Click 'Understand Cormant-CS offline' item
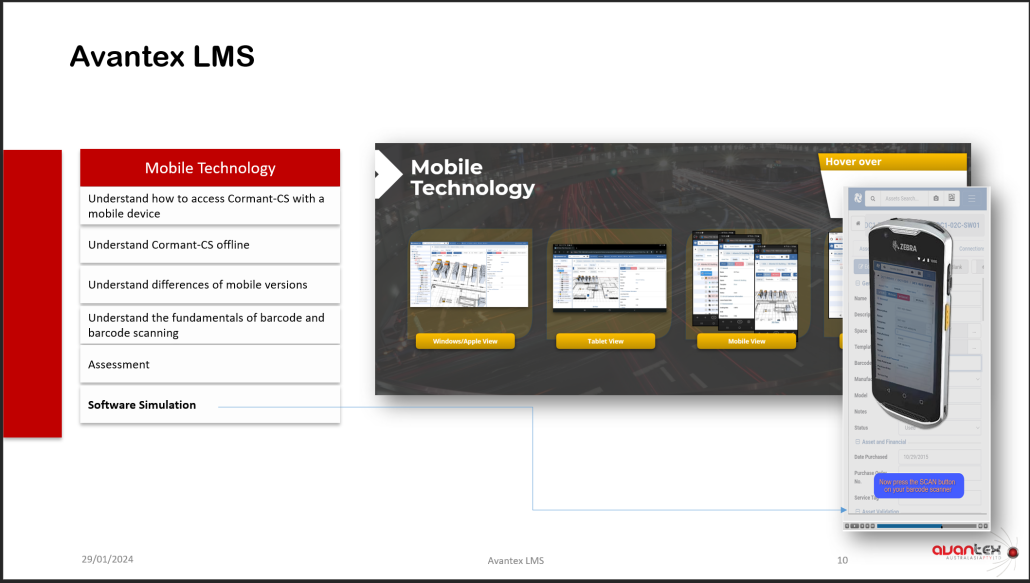 210,245
